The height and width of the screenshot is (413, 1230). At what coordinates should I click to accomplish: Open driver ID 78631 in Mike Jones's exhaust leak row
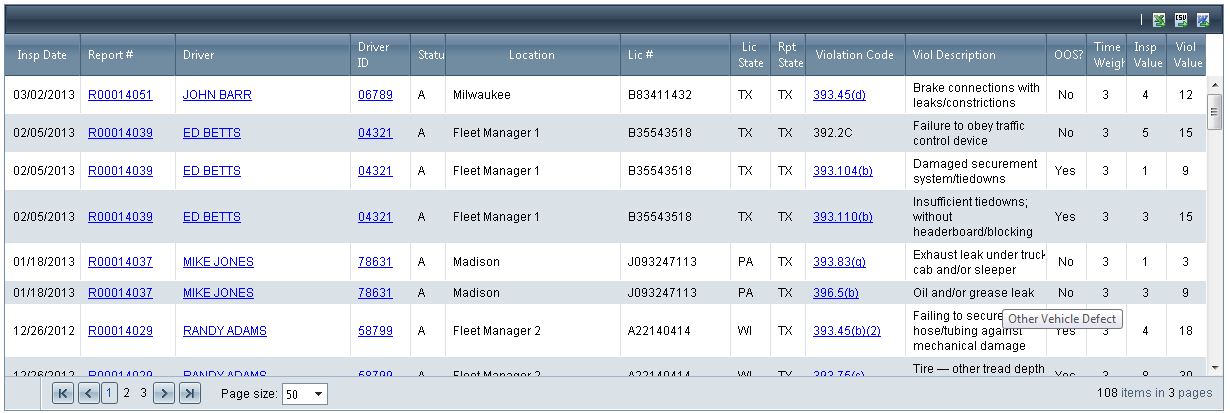coord(375,262)
